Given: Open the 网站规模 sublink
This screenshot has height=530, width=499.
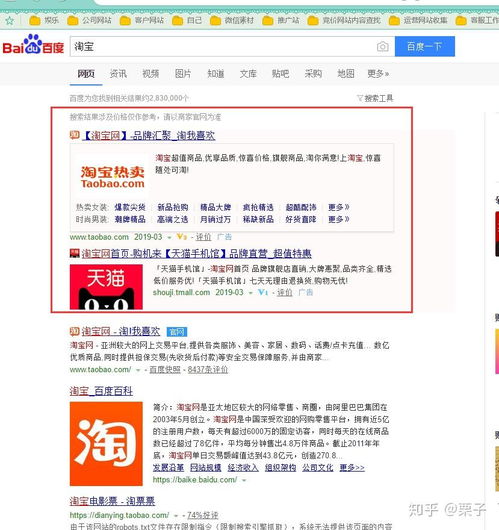Looking at the screenshot, I should pyautogui.click(x=206, y=468).
